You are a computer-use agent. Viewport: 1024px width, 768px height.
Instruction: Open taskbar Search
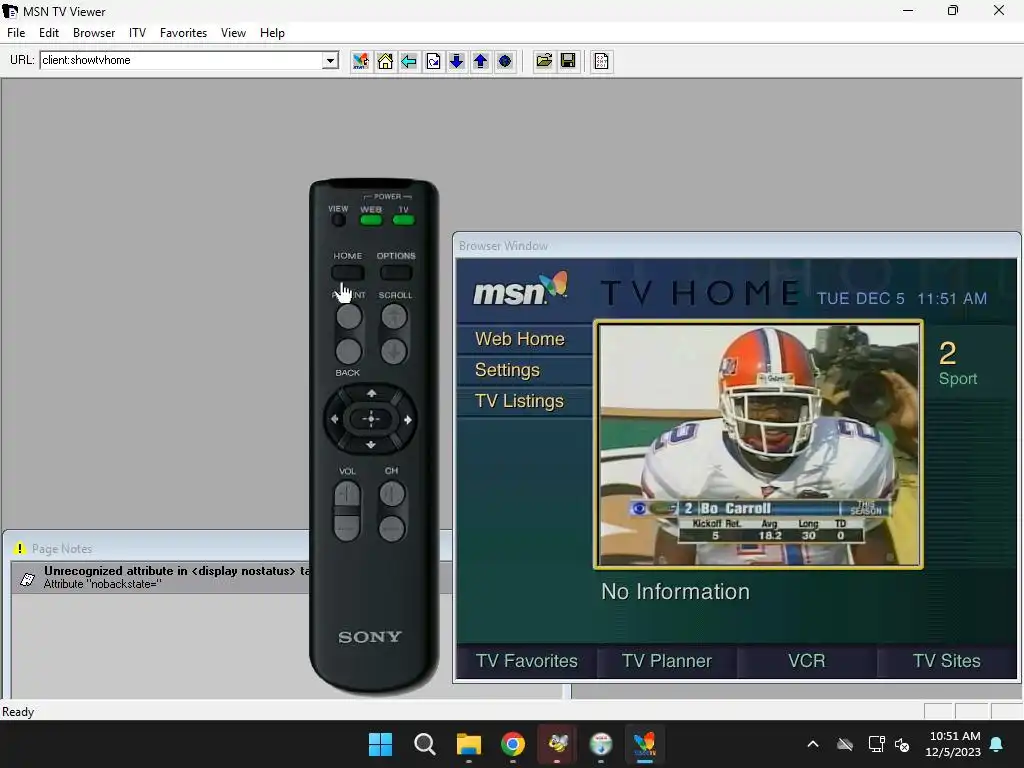[424, 744]
